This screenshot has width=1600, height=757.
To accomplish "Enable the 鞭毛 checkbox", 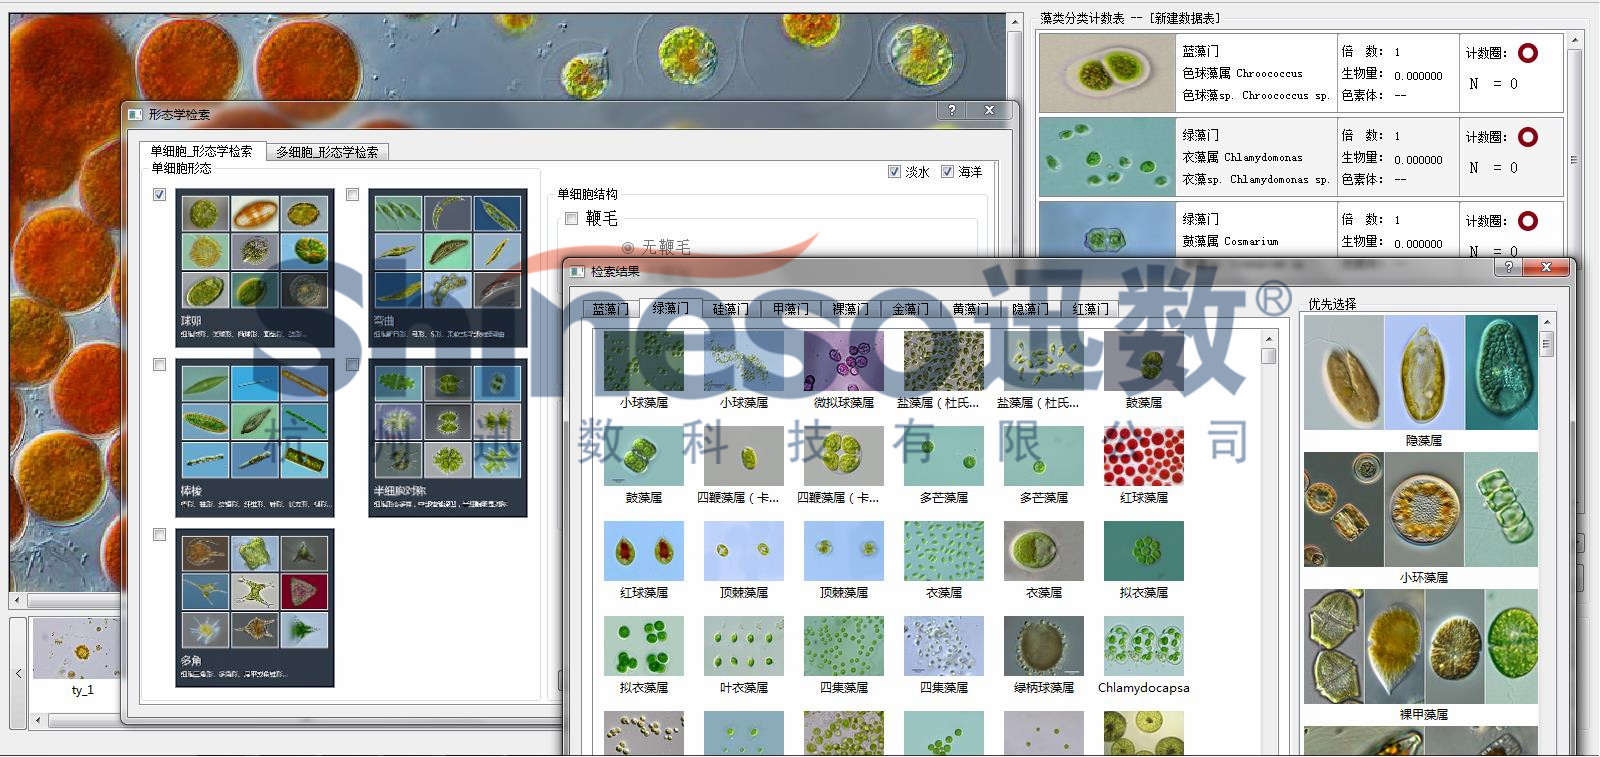I will (572, 218).
